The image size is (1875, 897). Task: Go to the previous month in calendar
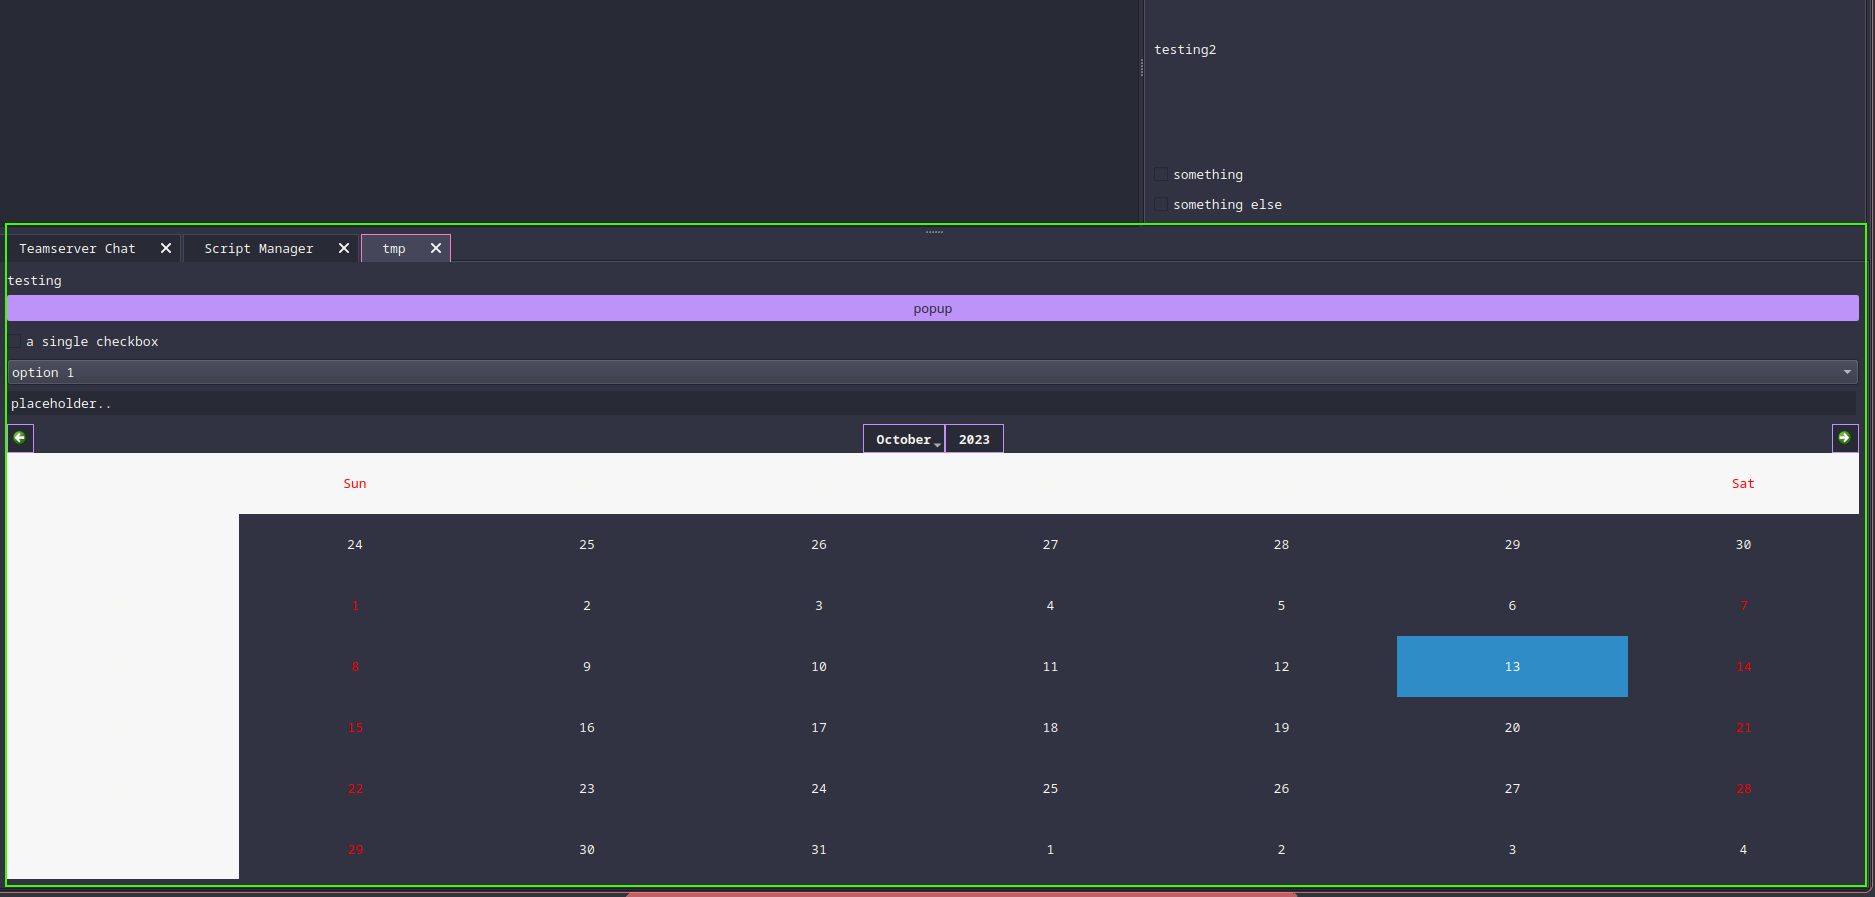20,438
